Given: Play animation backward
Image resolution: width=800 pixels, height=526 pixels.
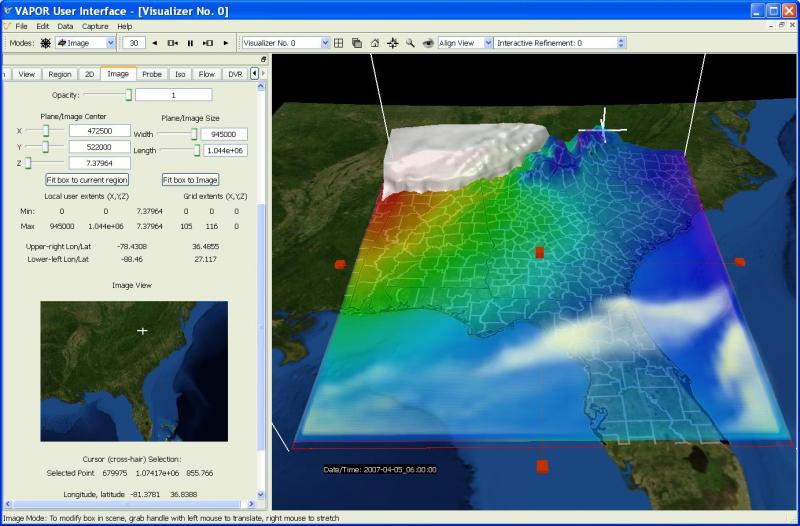Looking at the screenshot, I should (x=155, y=43).
